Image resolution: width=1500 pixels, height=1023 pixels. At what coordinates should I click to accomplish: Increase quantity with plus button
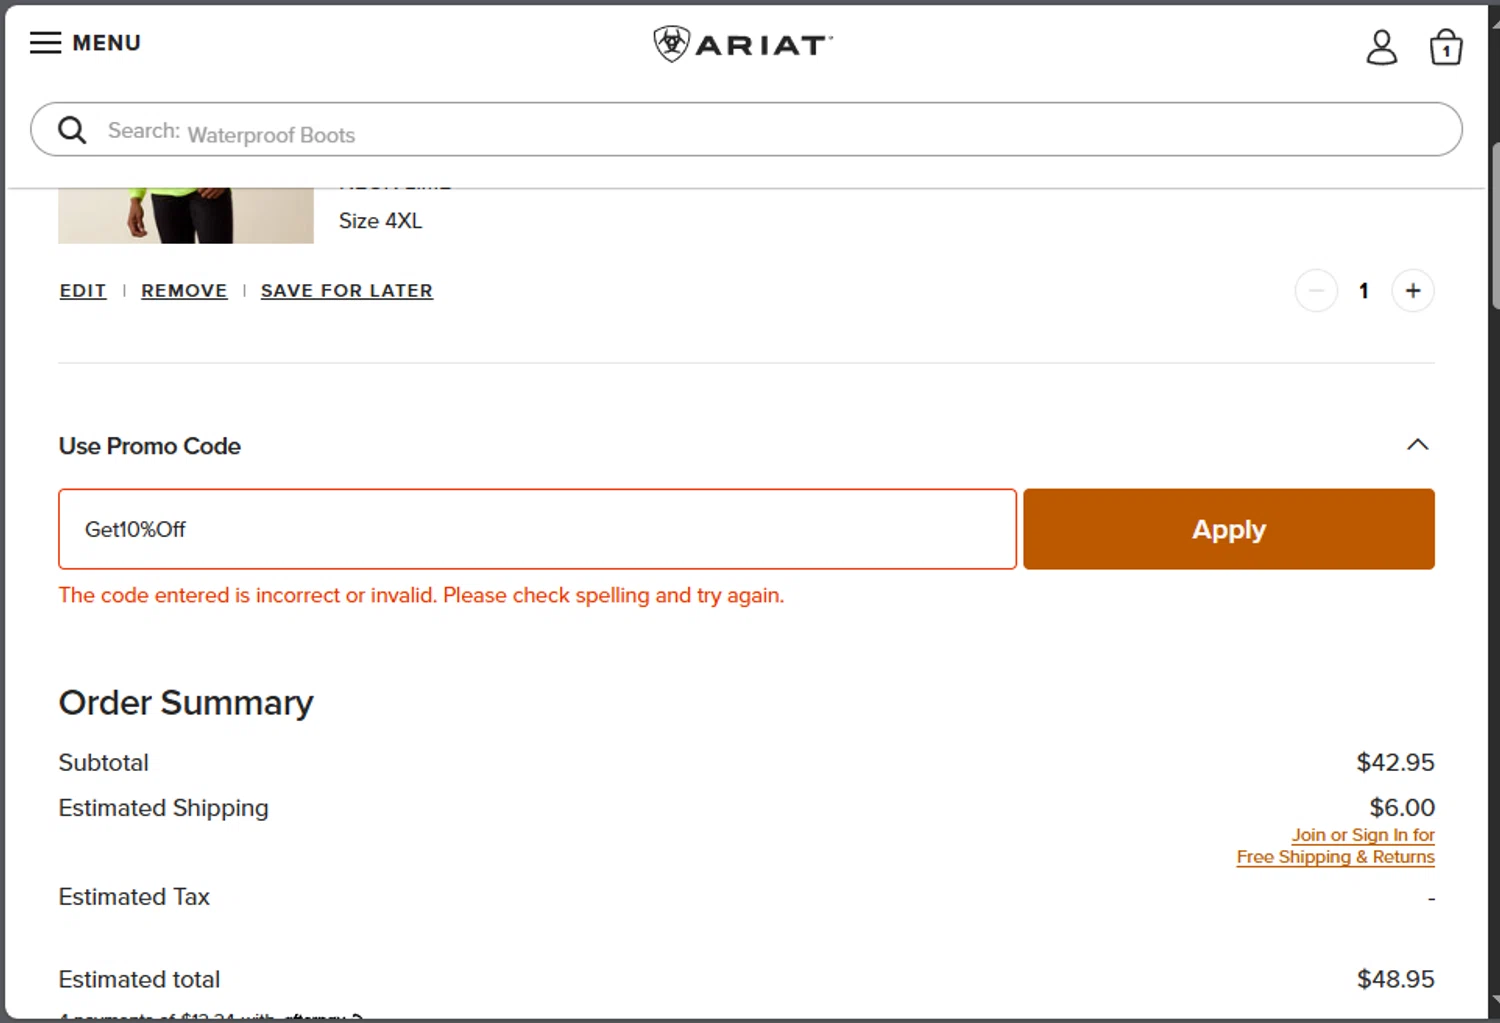(1412, 291)
